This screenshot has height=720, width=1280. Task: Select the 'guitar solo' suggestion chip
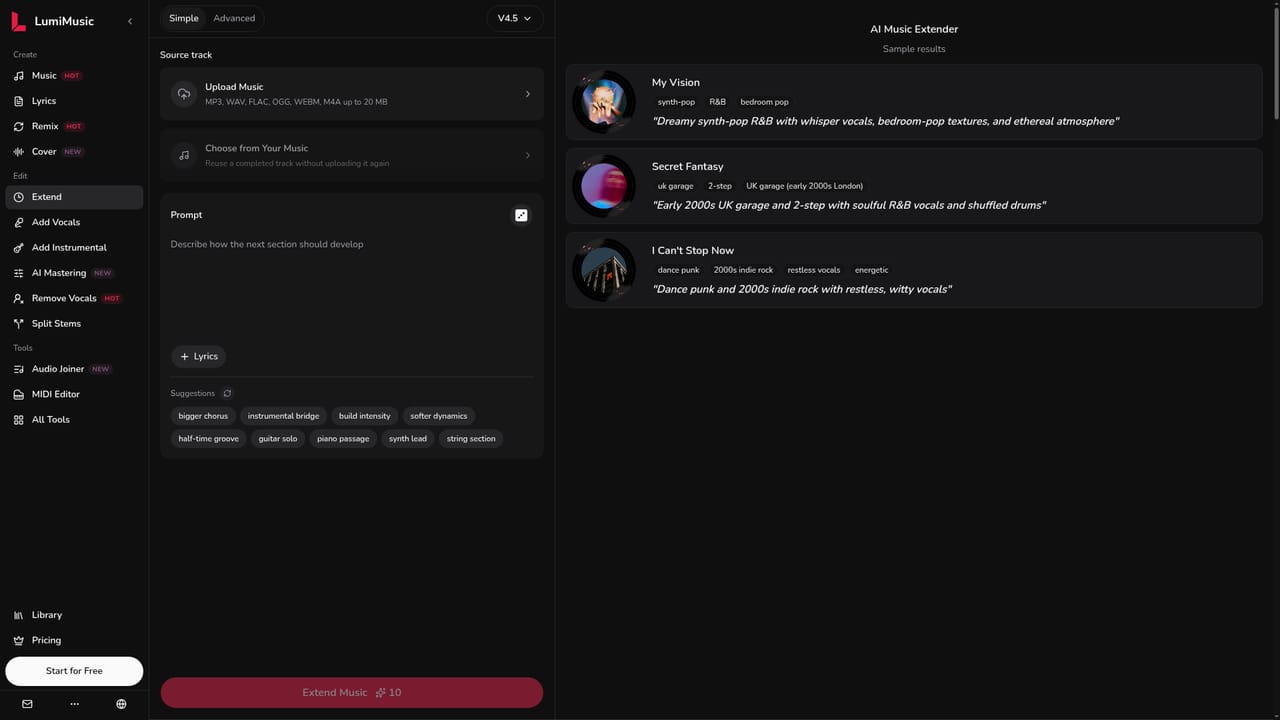278,439
